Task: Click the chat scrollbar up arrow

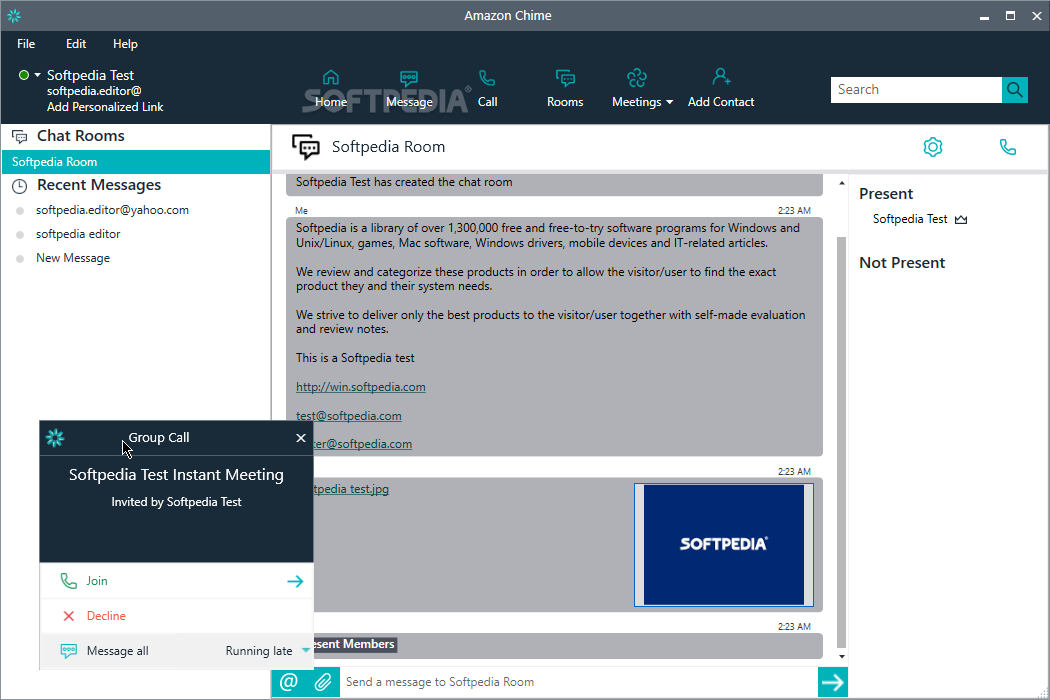Action: pyautogui.click(x=842, y=183)
